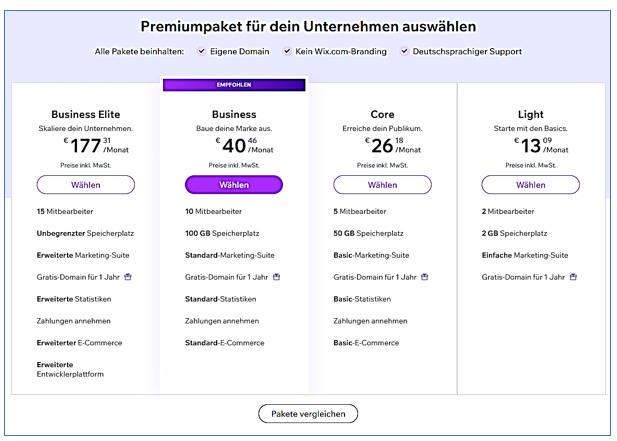Click Zahlungen annehmen in Business Elite column

(74, 321)
